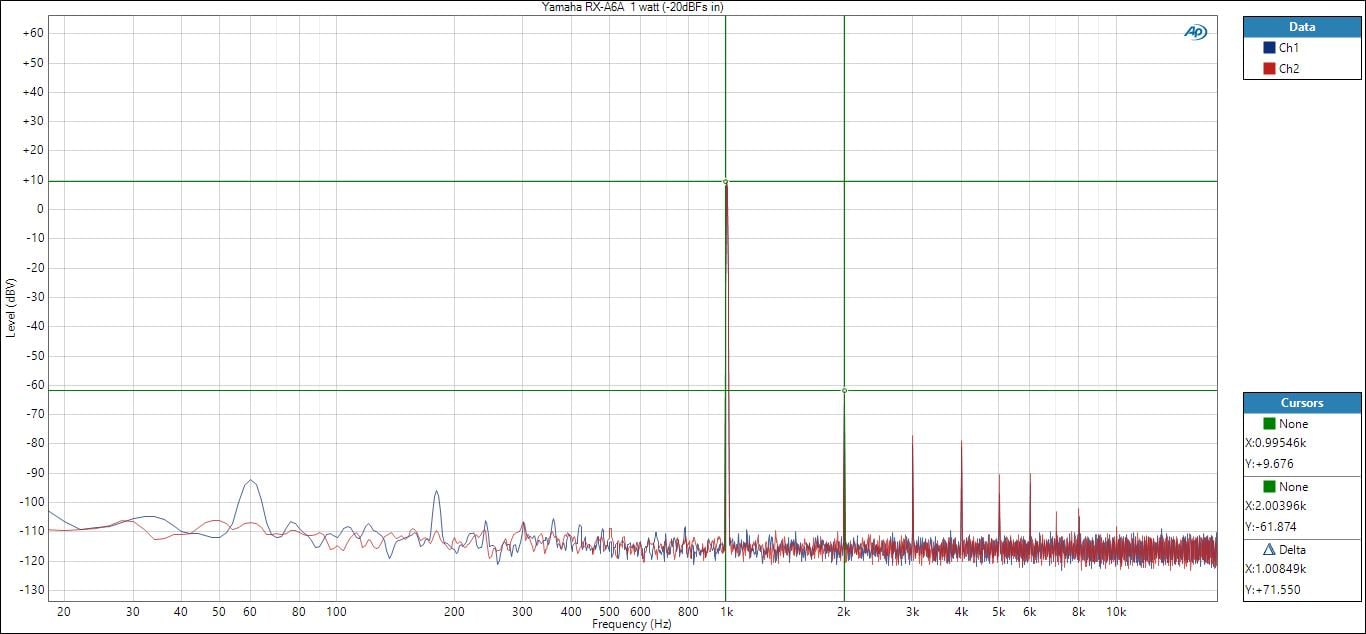Select the X:0.99546k cursor readout
Viewport: 1366px width, 634px height.
click(1276, 443)
